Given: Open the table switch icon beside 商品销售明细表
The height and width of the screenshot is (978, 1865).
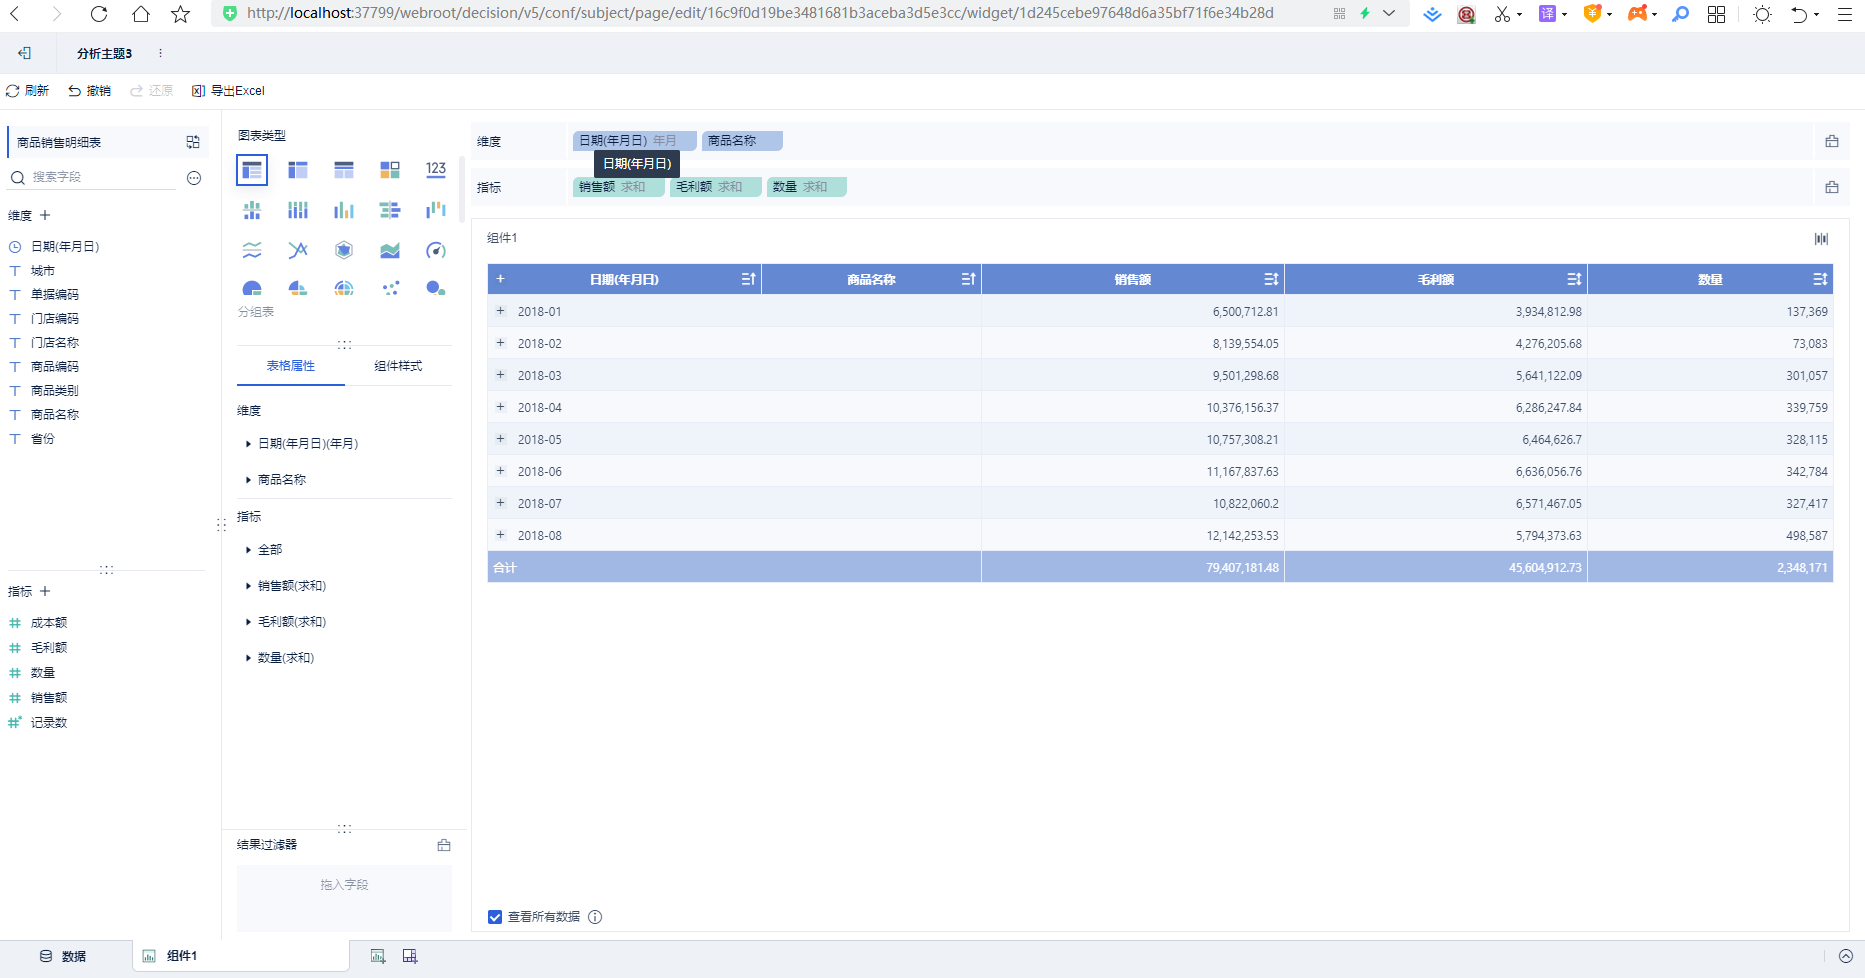Looking at the screenshot, I should coord(193,142).
